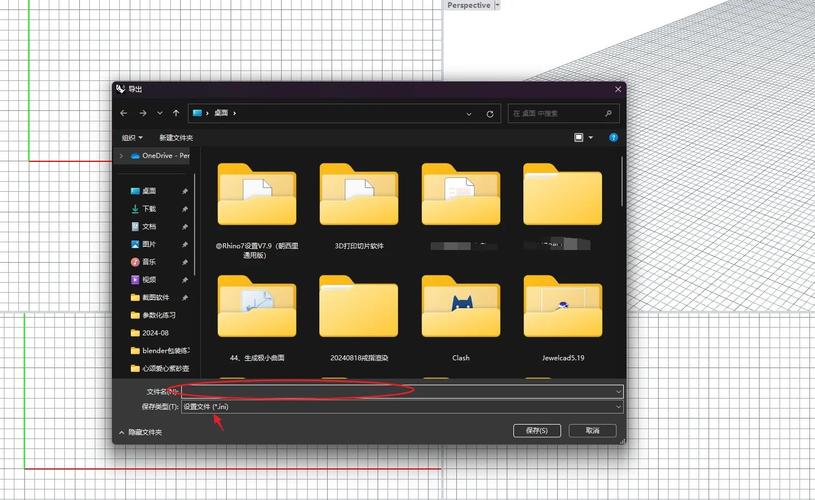Click the 保存(S) button

536,430
